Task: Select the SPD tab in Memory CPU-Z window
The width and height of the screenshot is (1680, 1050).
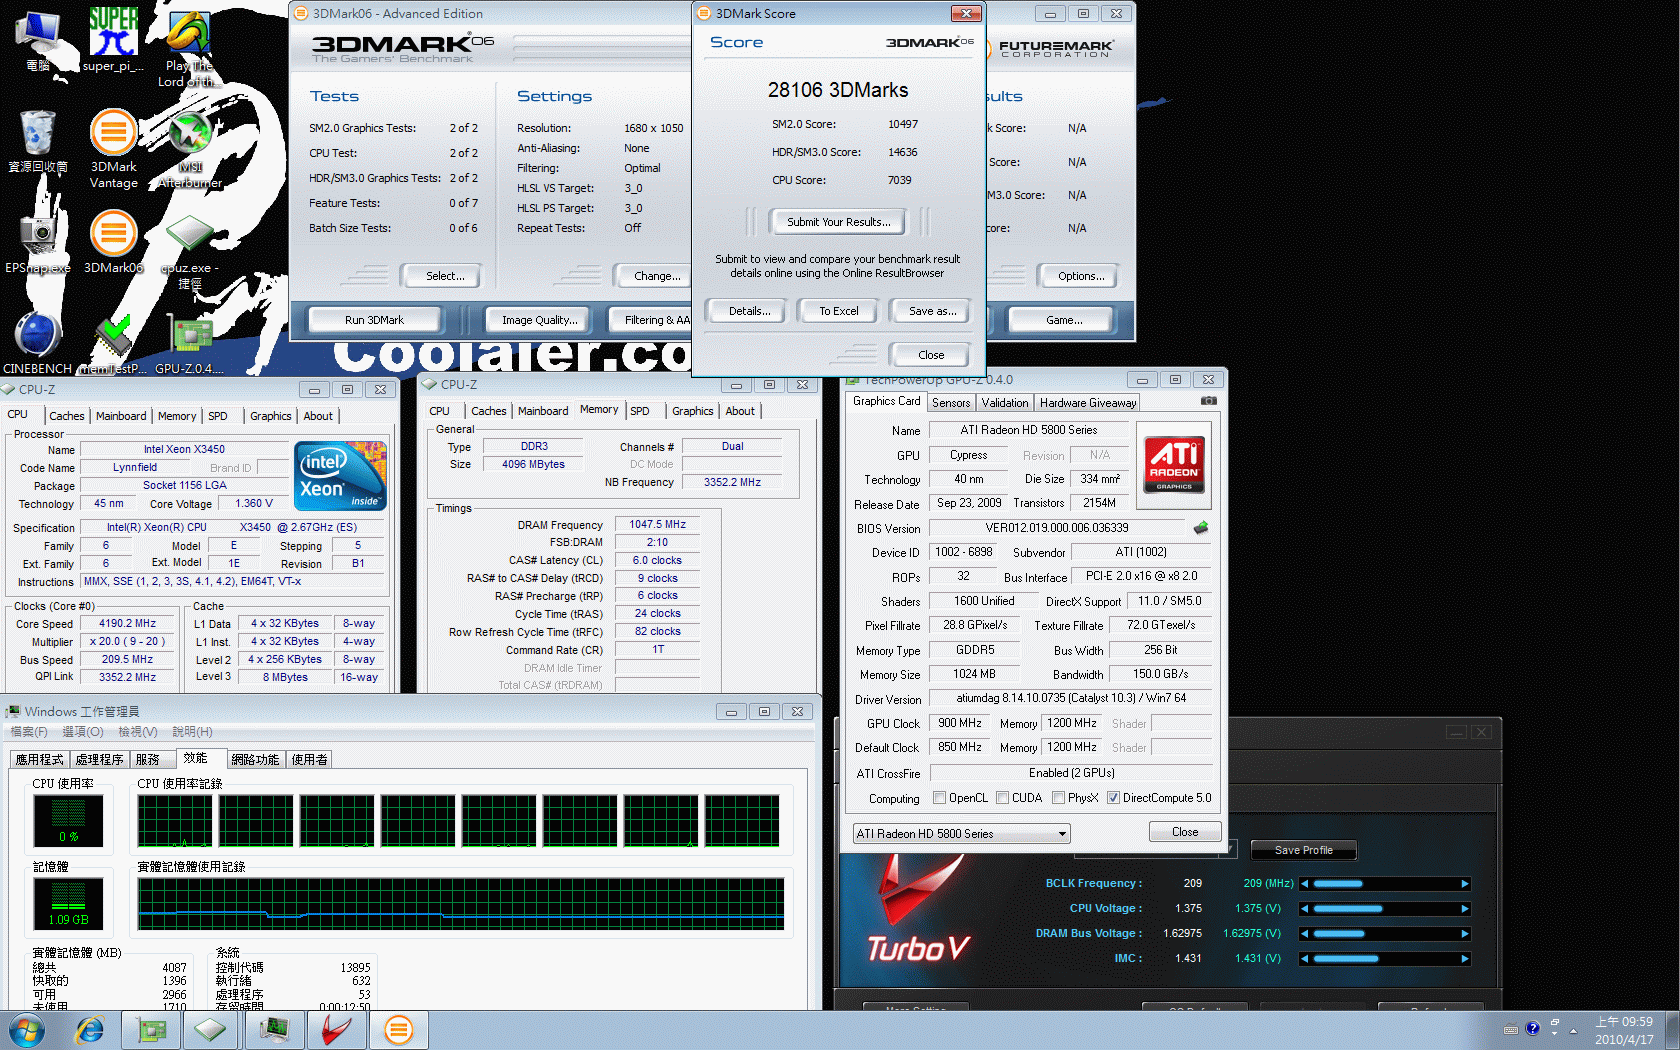Action: [640, 411]
